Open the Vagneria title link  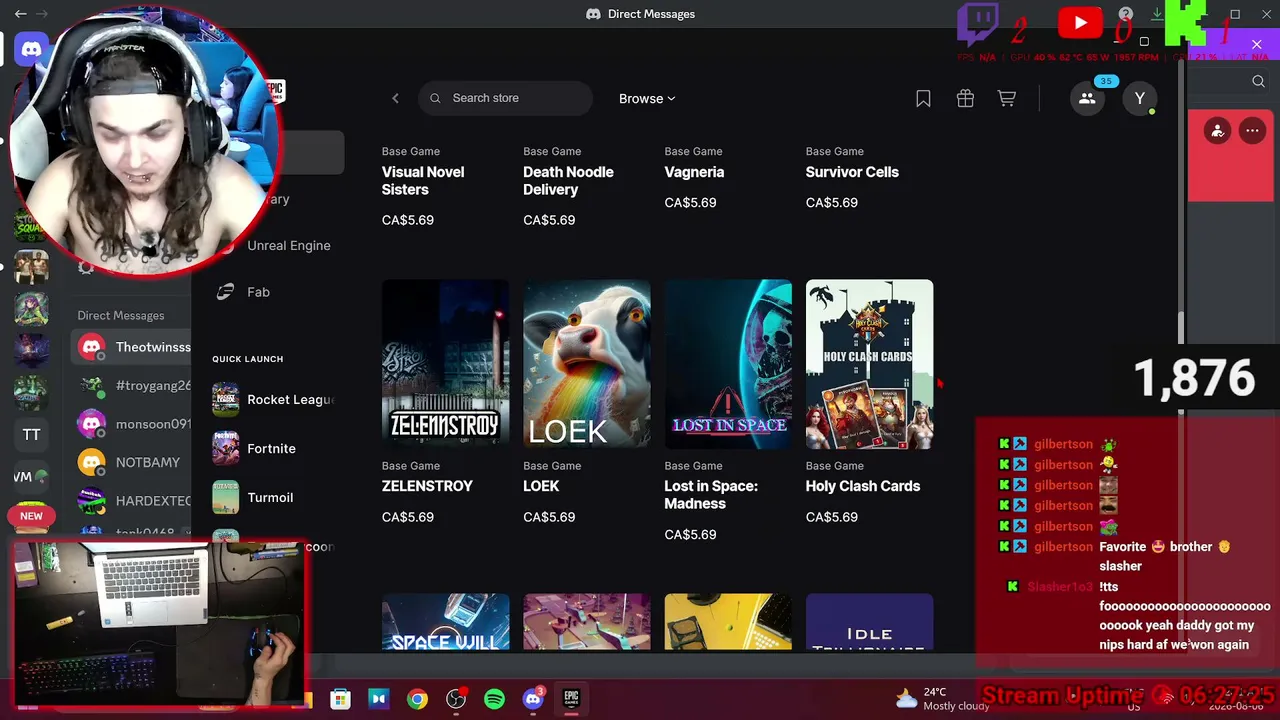coord(694,172)
